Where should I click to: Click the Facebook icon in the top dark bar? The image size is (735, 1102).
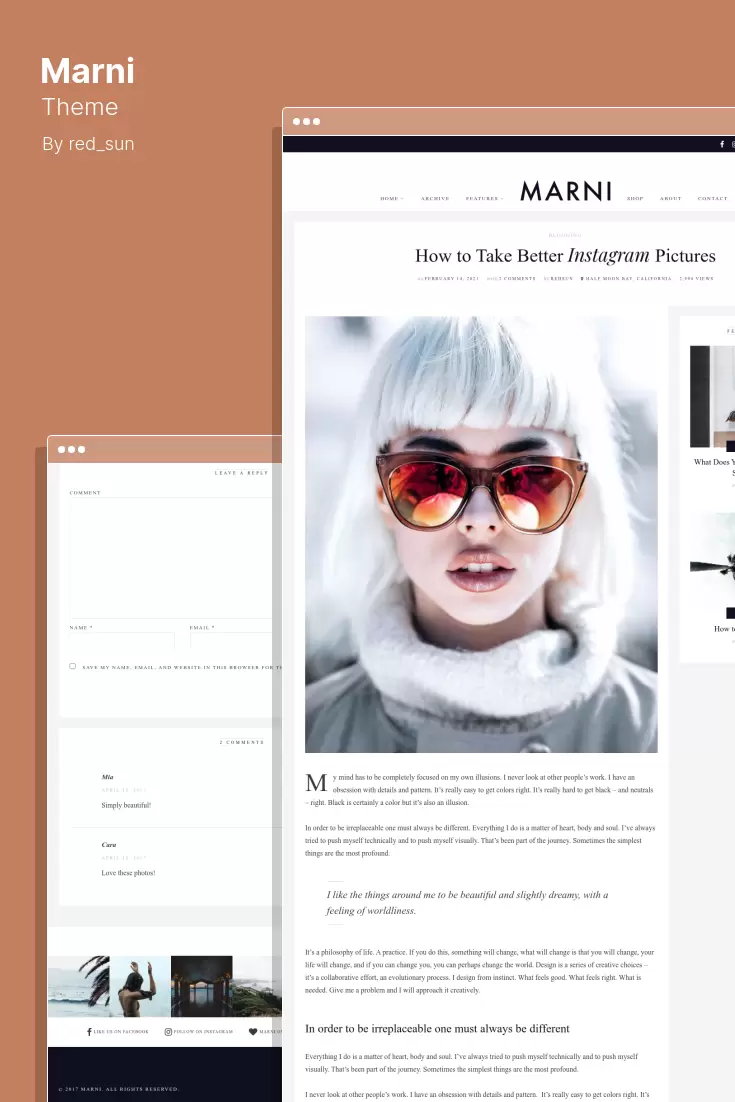coord(722,144)
